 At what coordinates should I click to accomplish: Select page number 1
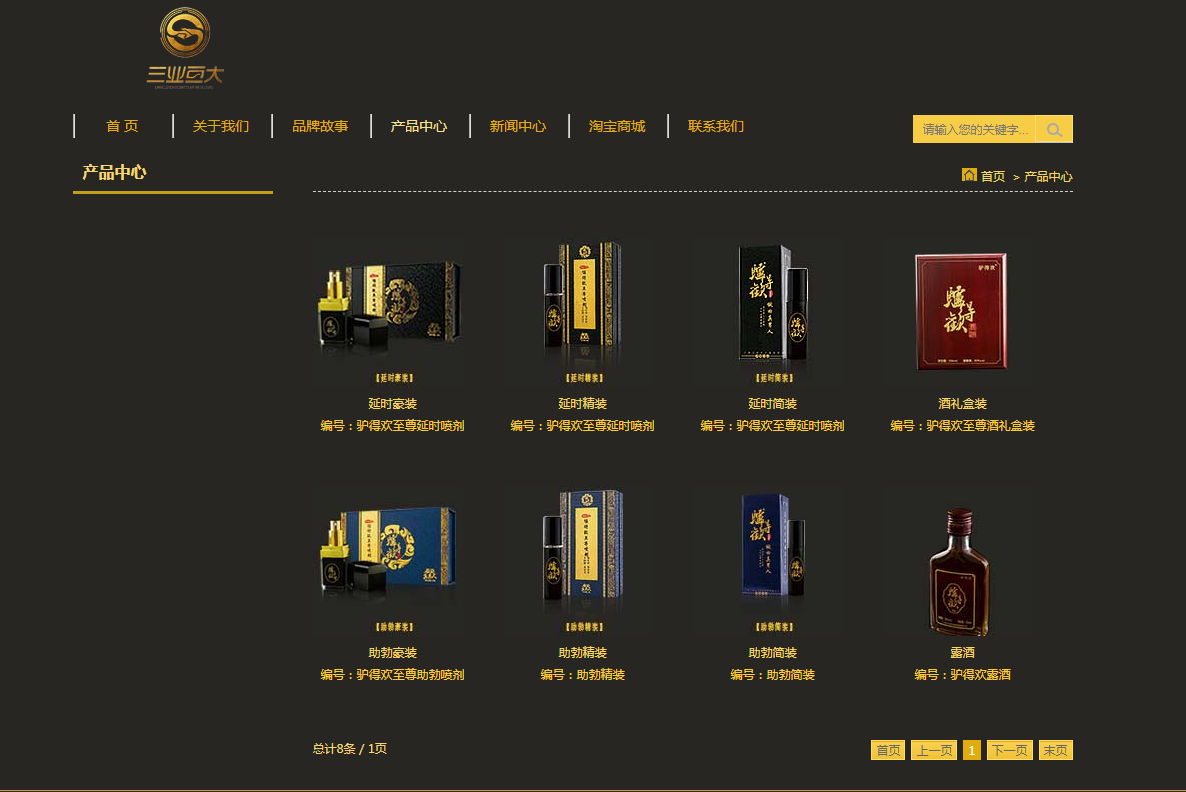pos(972,750)
